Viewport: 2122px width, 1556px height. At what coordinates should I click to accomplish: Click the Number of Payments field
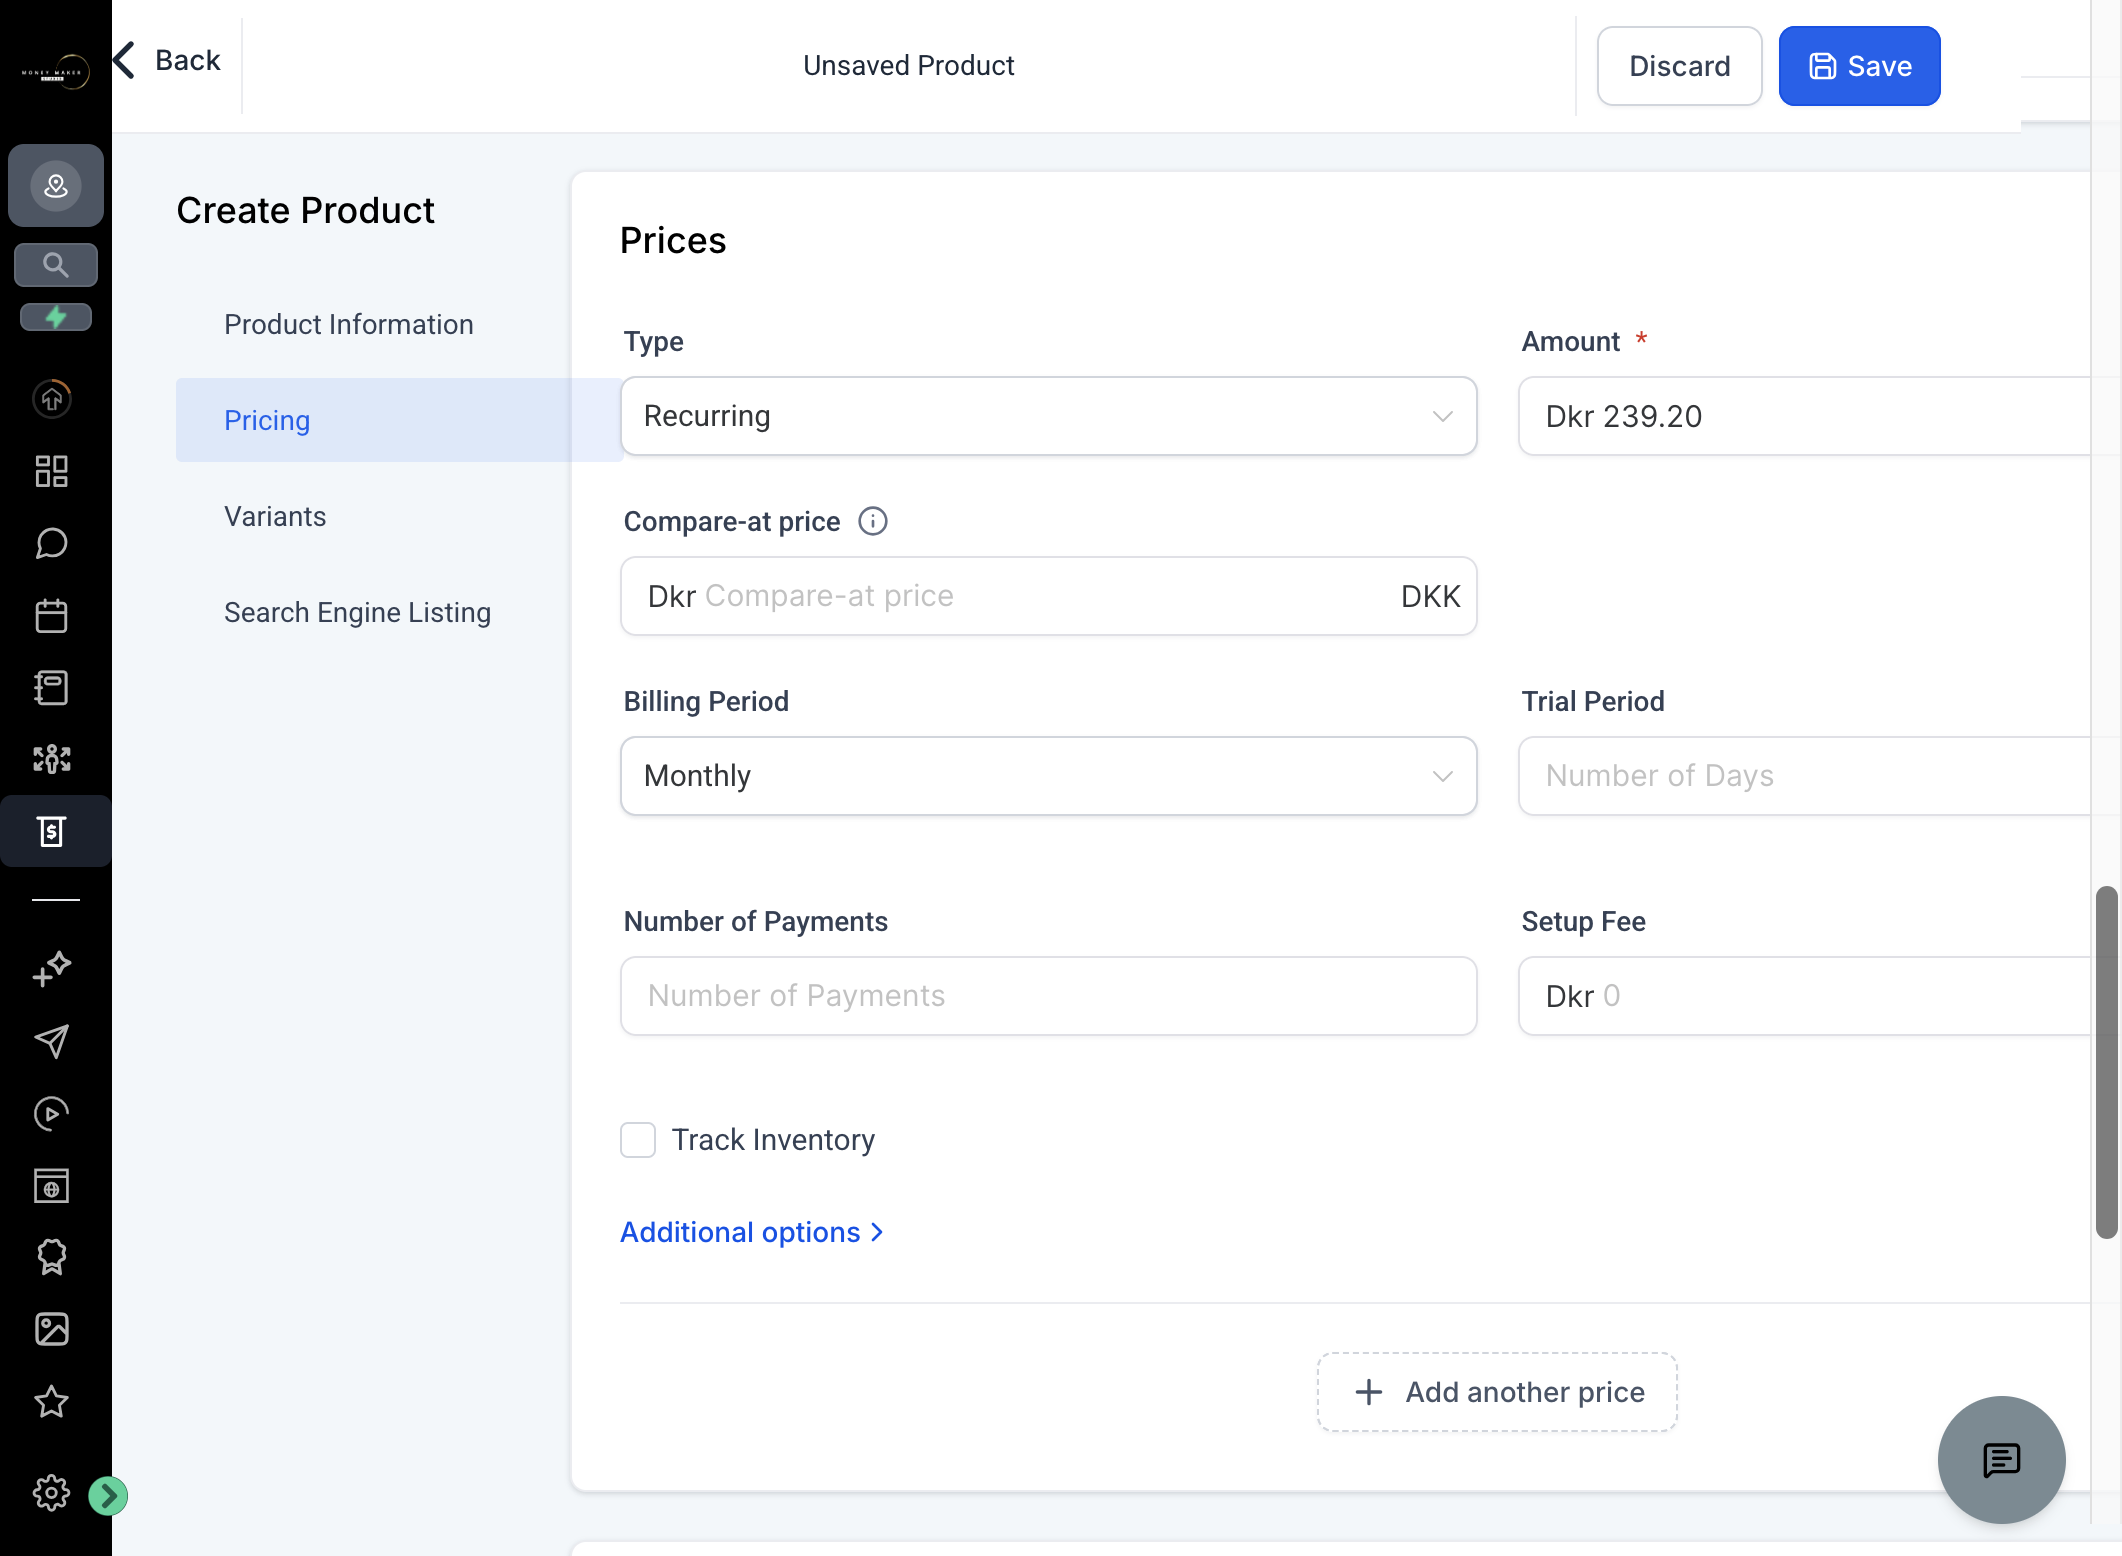click(1048, 996)
